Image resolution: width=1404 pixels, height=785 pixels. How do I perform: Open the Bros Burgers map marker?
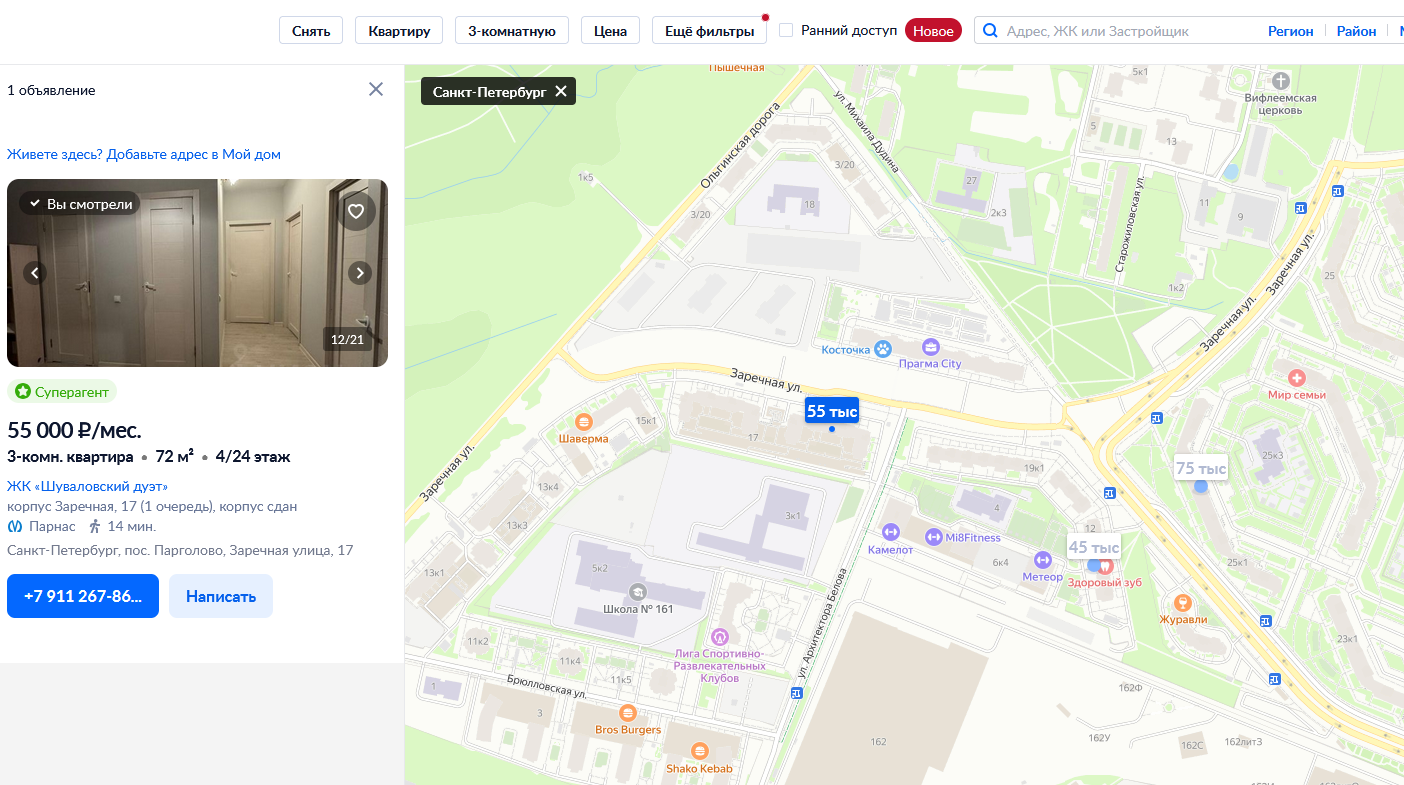pos(628,713)
